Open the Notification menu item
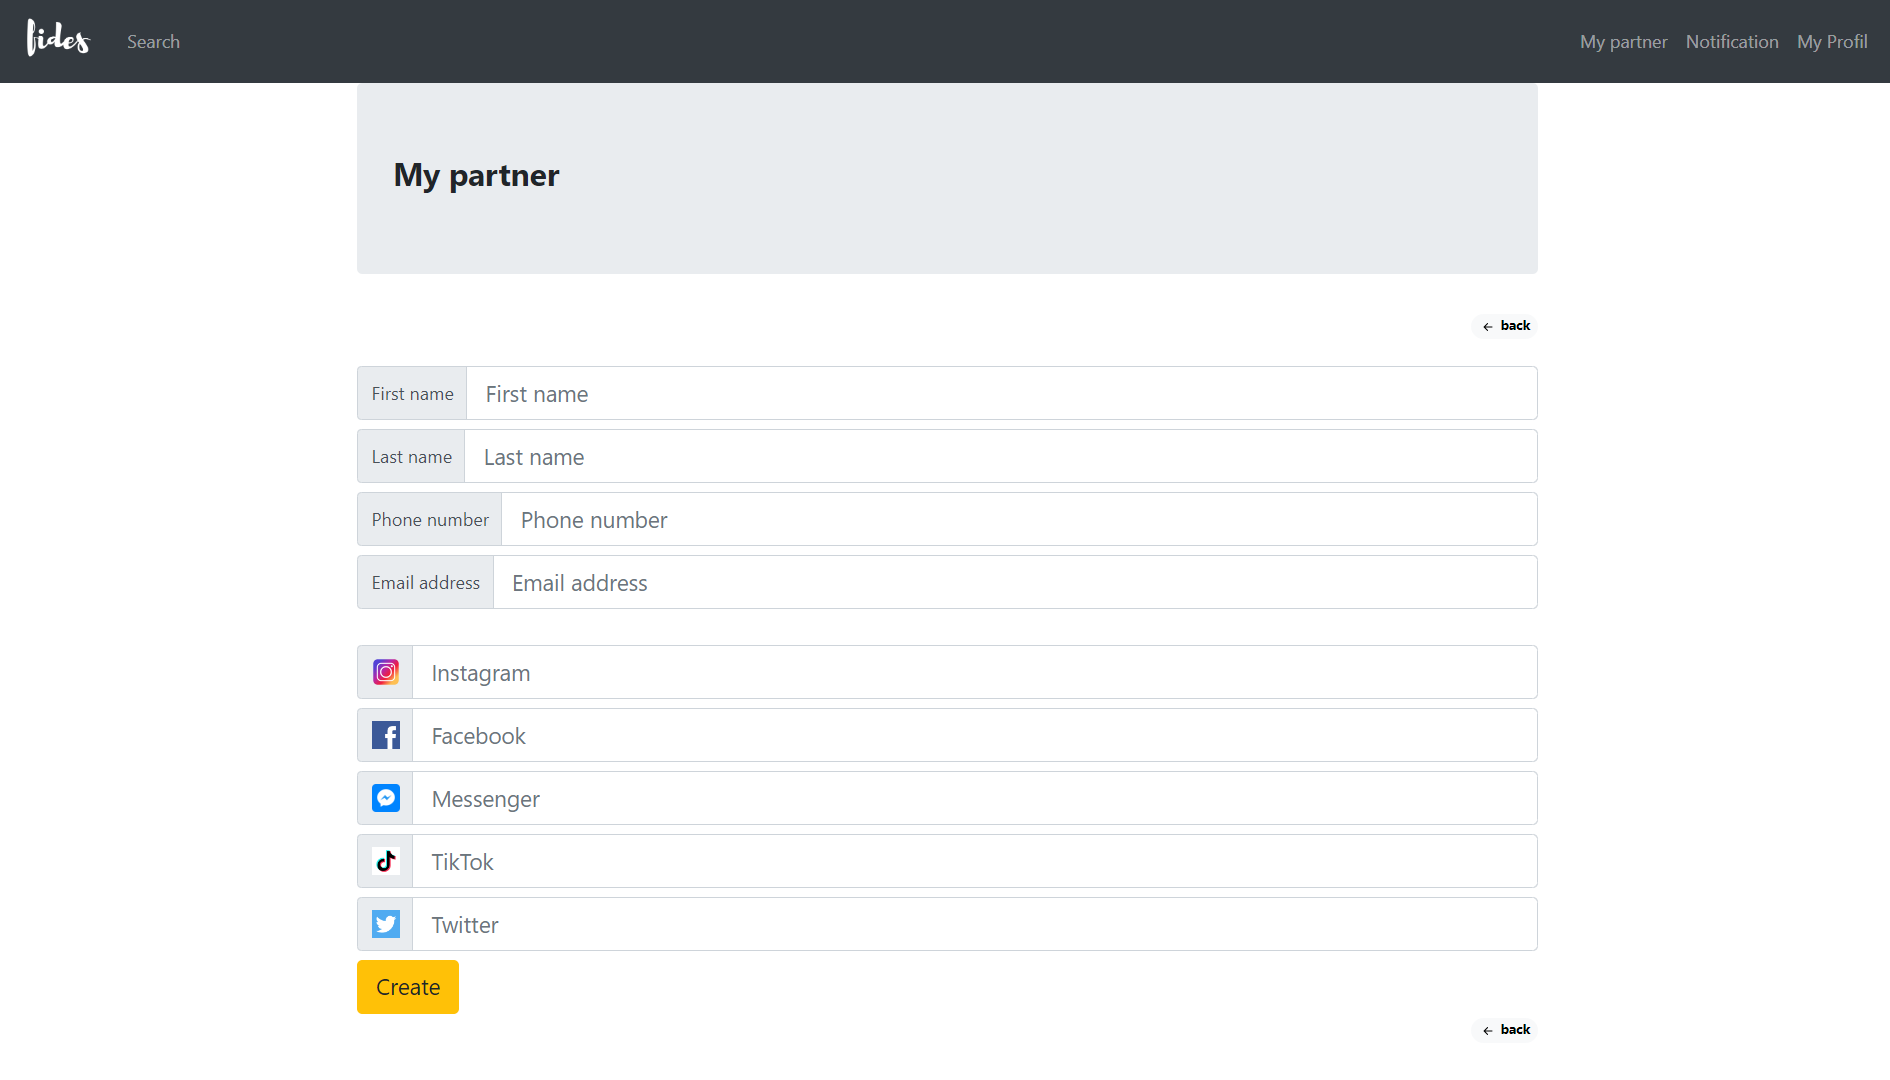Screen dimensions: 1890x1080 point(1731,42)
